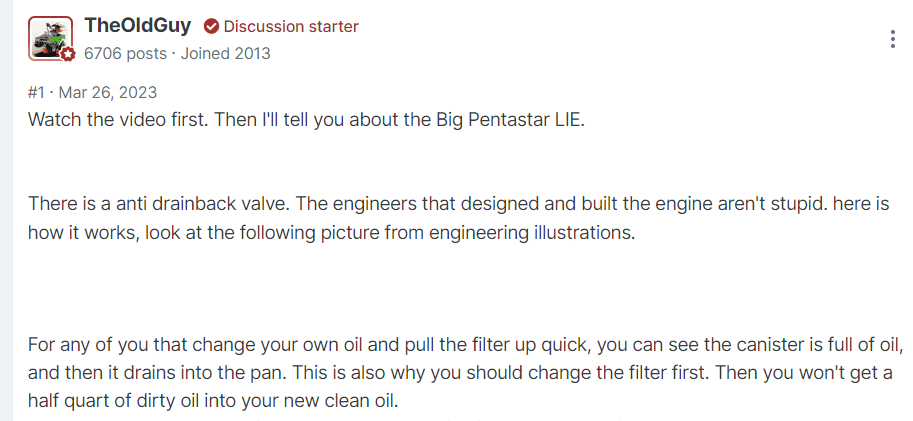The image size is (913, 421).
Task: Open the three-dot post options menu
Action: pos(893,39)
